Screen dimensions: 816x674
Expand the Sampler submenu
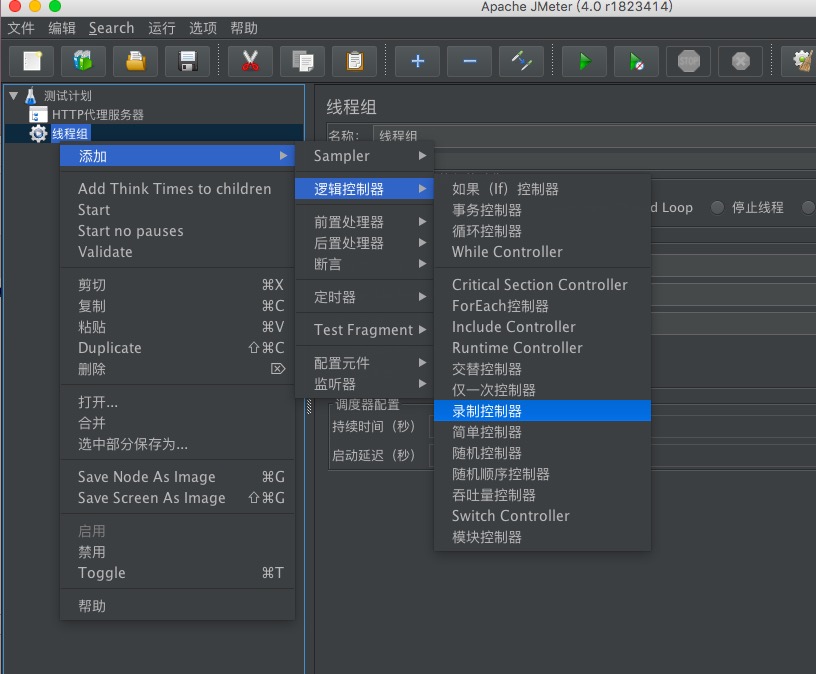(364, 156)
